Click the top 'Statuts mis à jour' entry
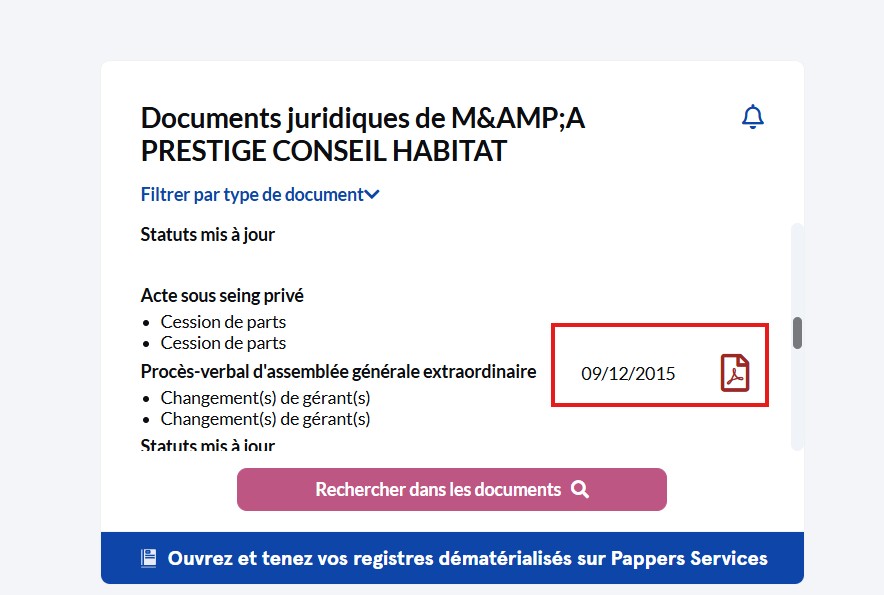 point(208,235)
